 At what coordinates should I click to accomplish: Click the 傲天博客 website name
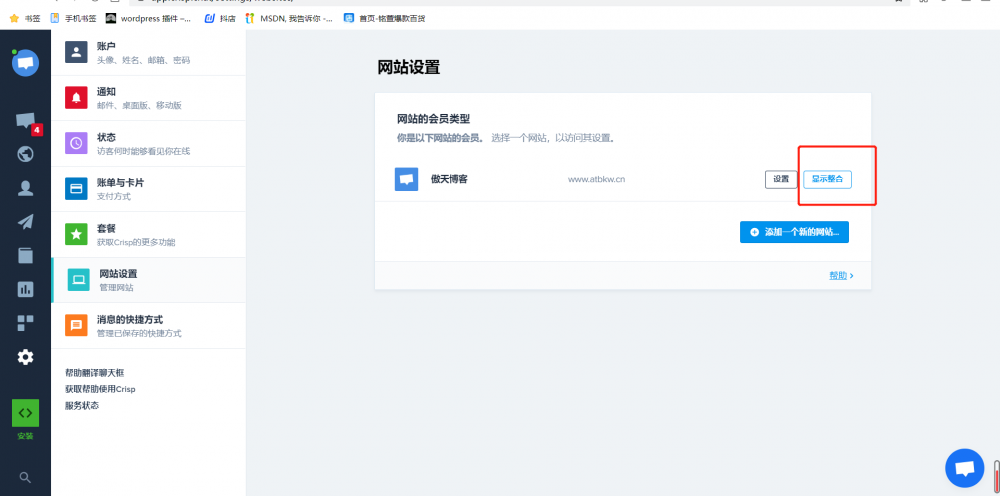[449, 179]
